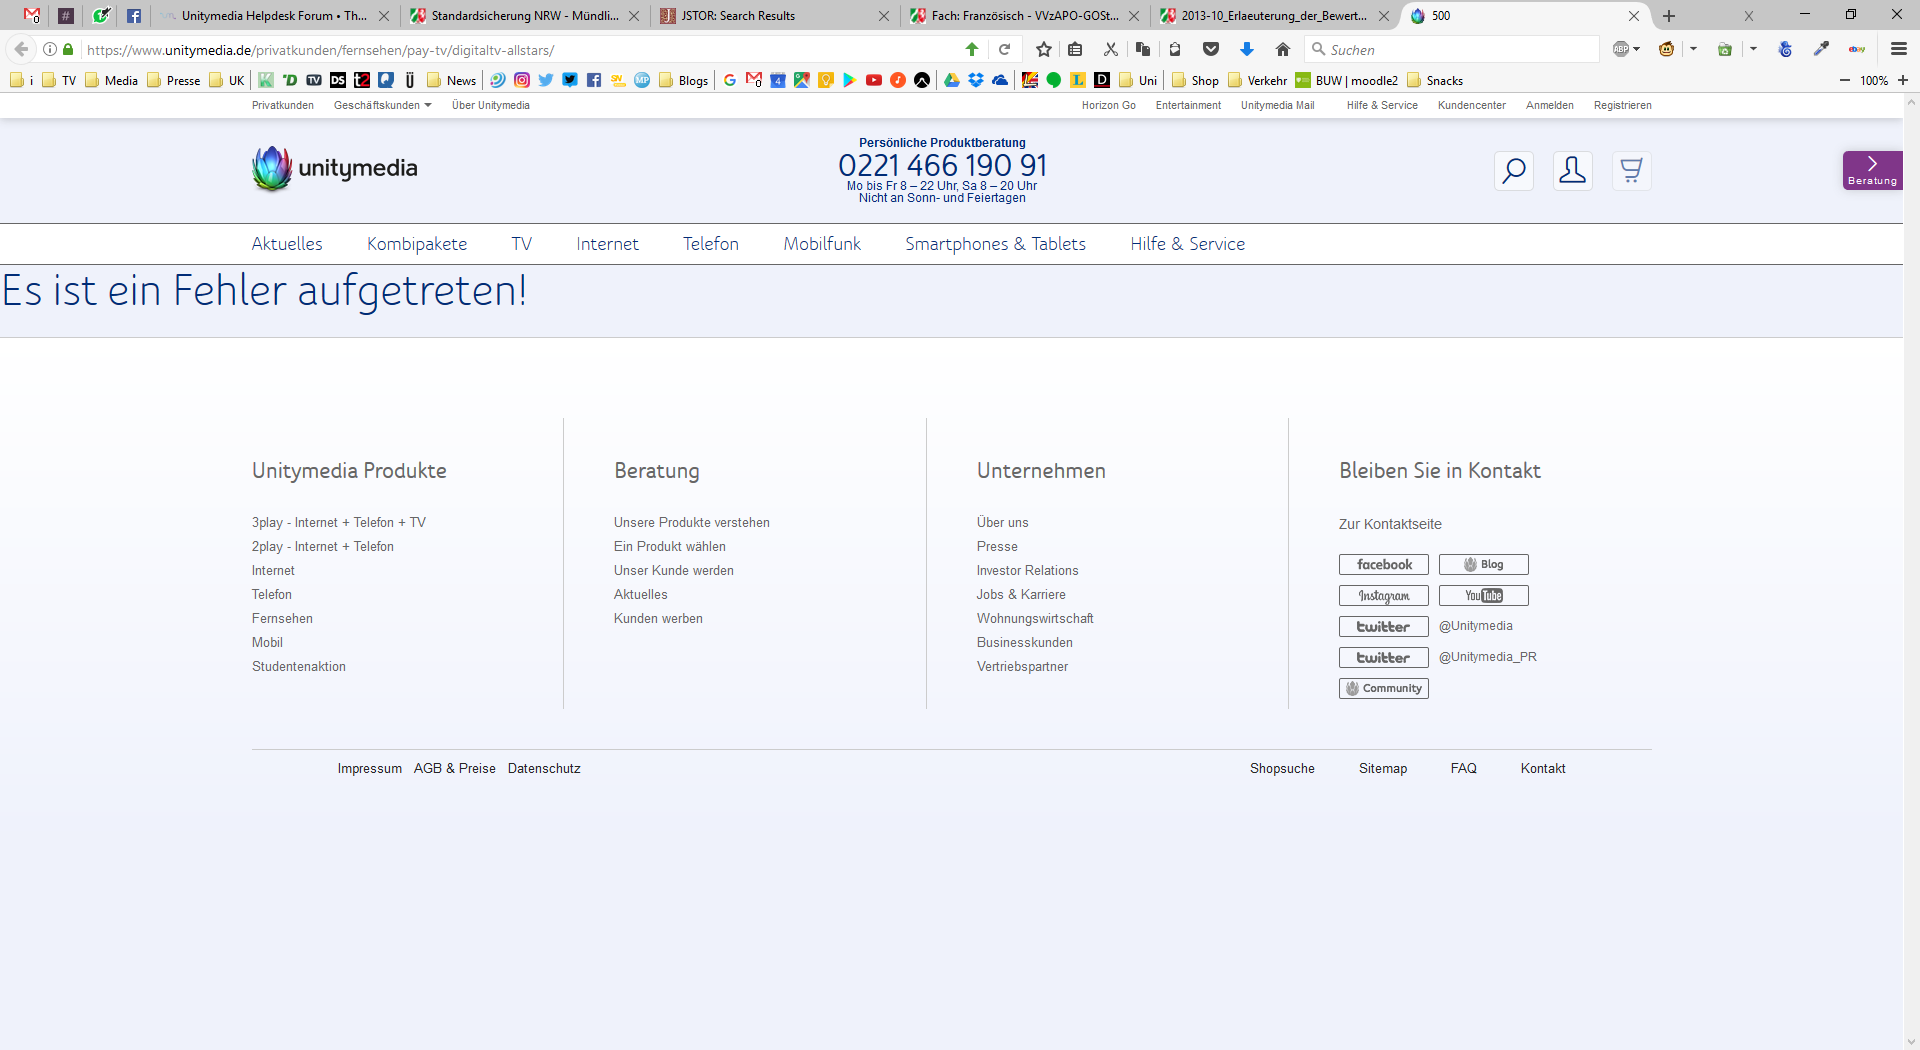This screenshot has height=1050, width=1920.
Task: Zoom in with the plus button
Action: click(1903, 80)
